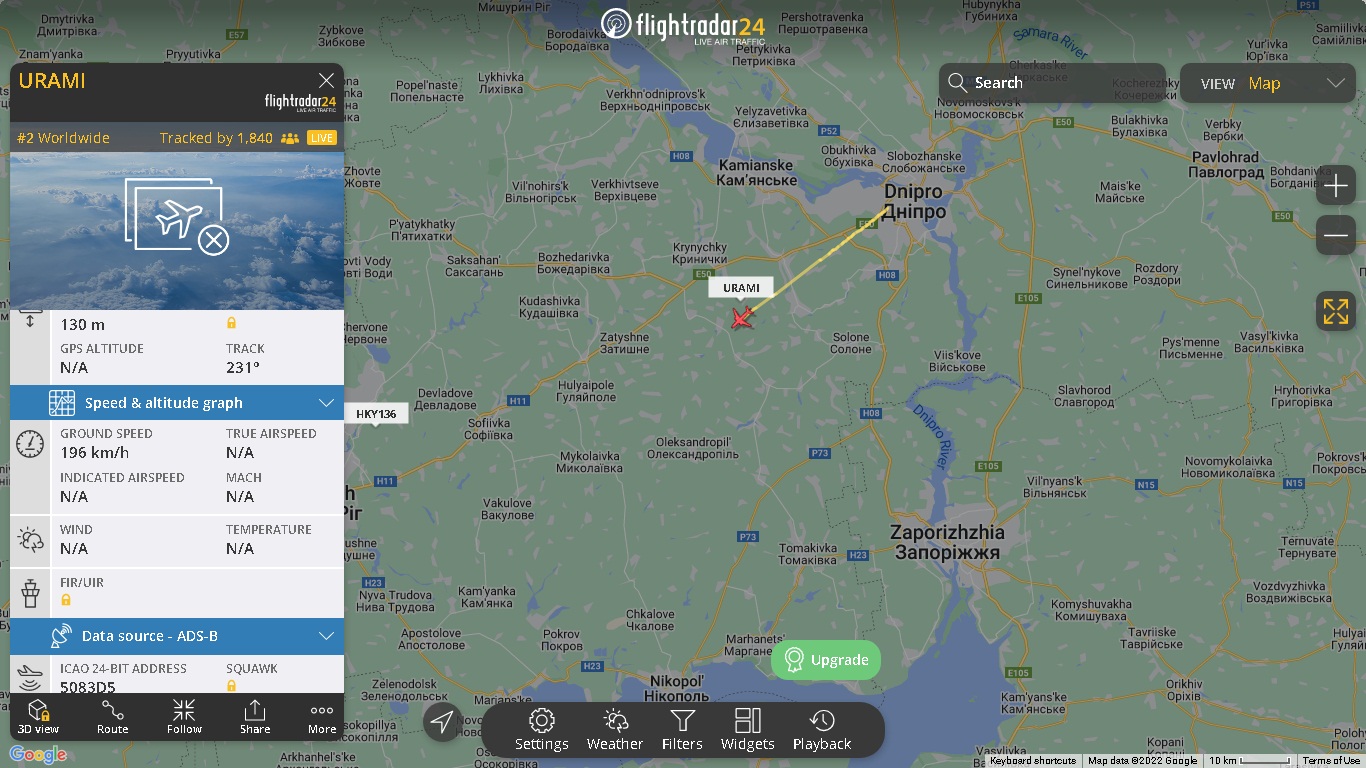The width and height of the screenshot is (1366, 768).
Task: Collapse the Speed & altitude graph section
Action: [326, 403]
